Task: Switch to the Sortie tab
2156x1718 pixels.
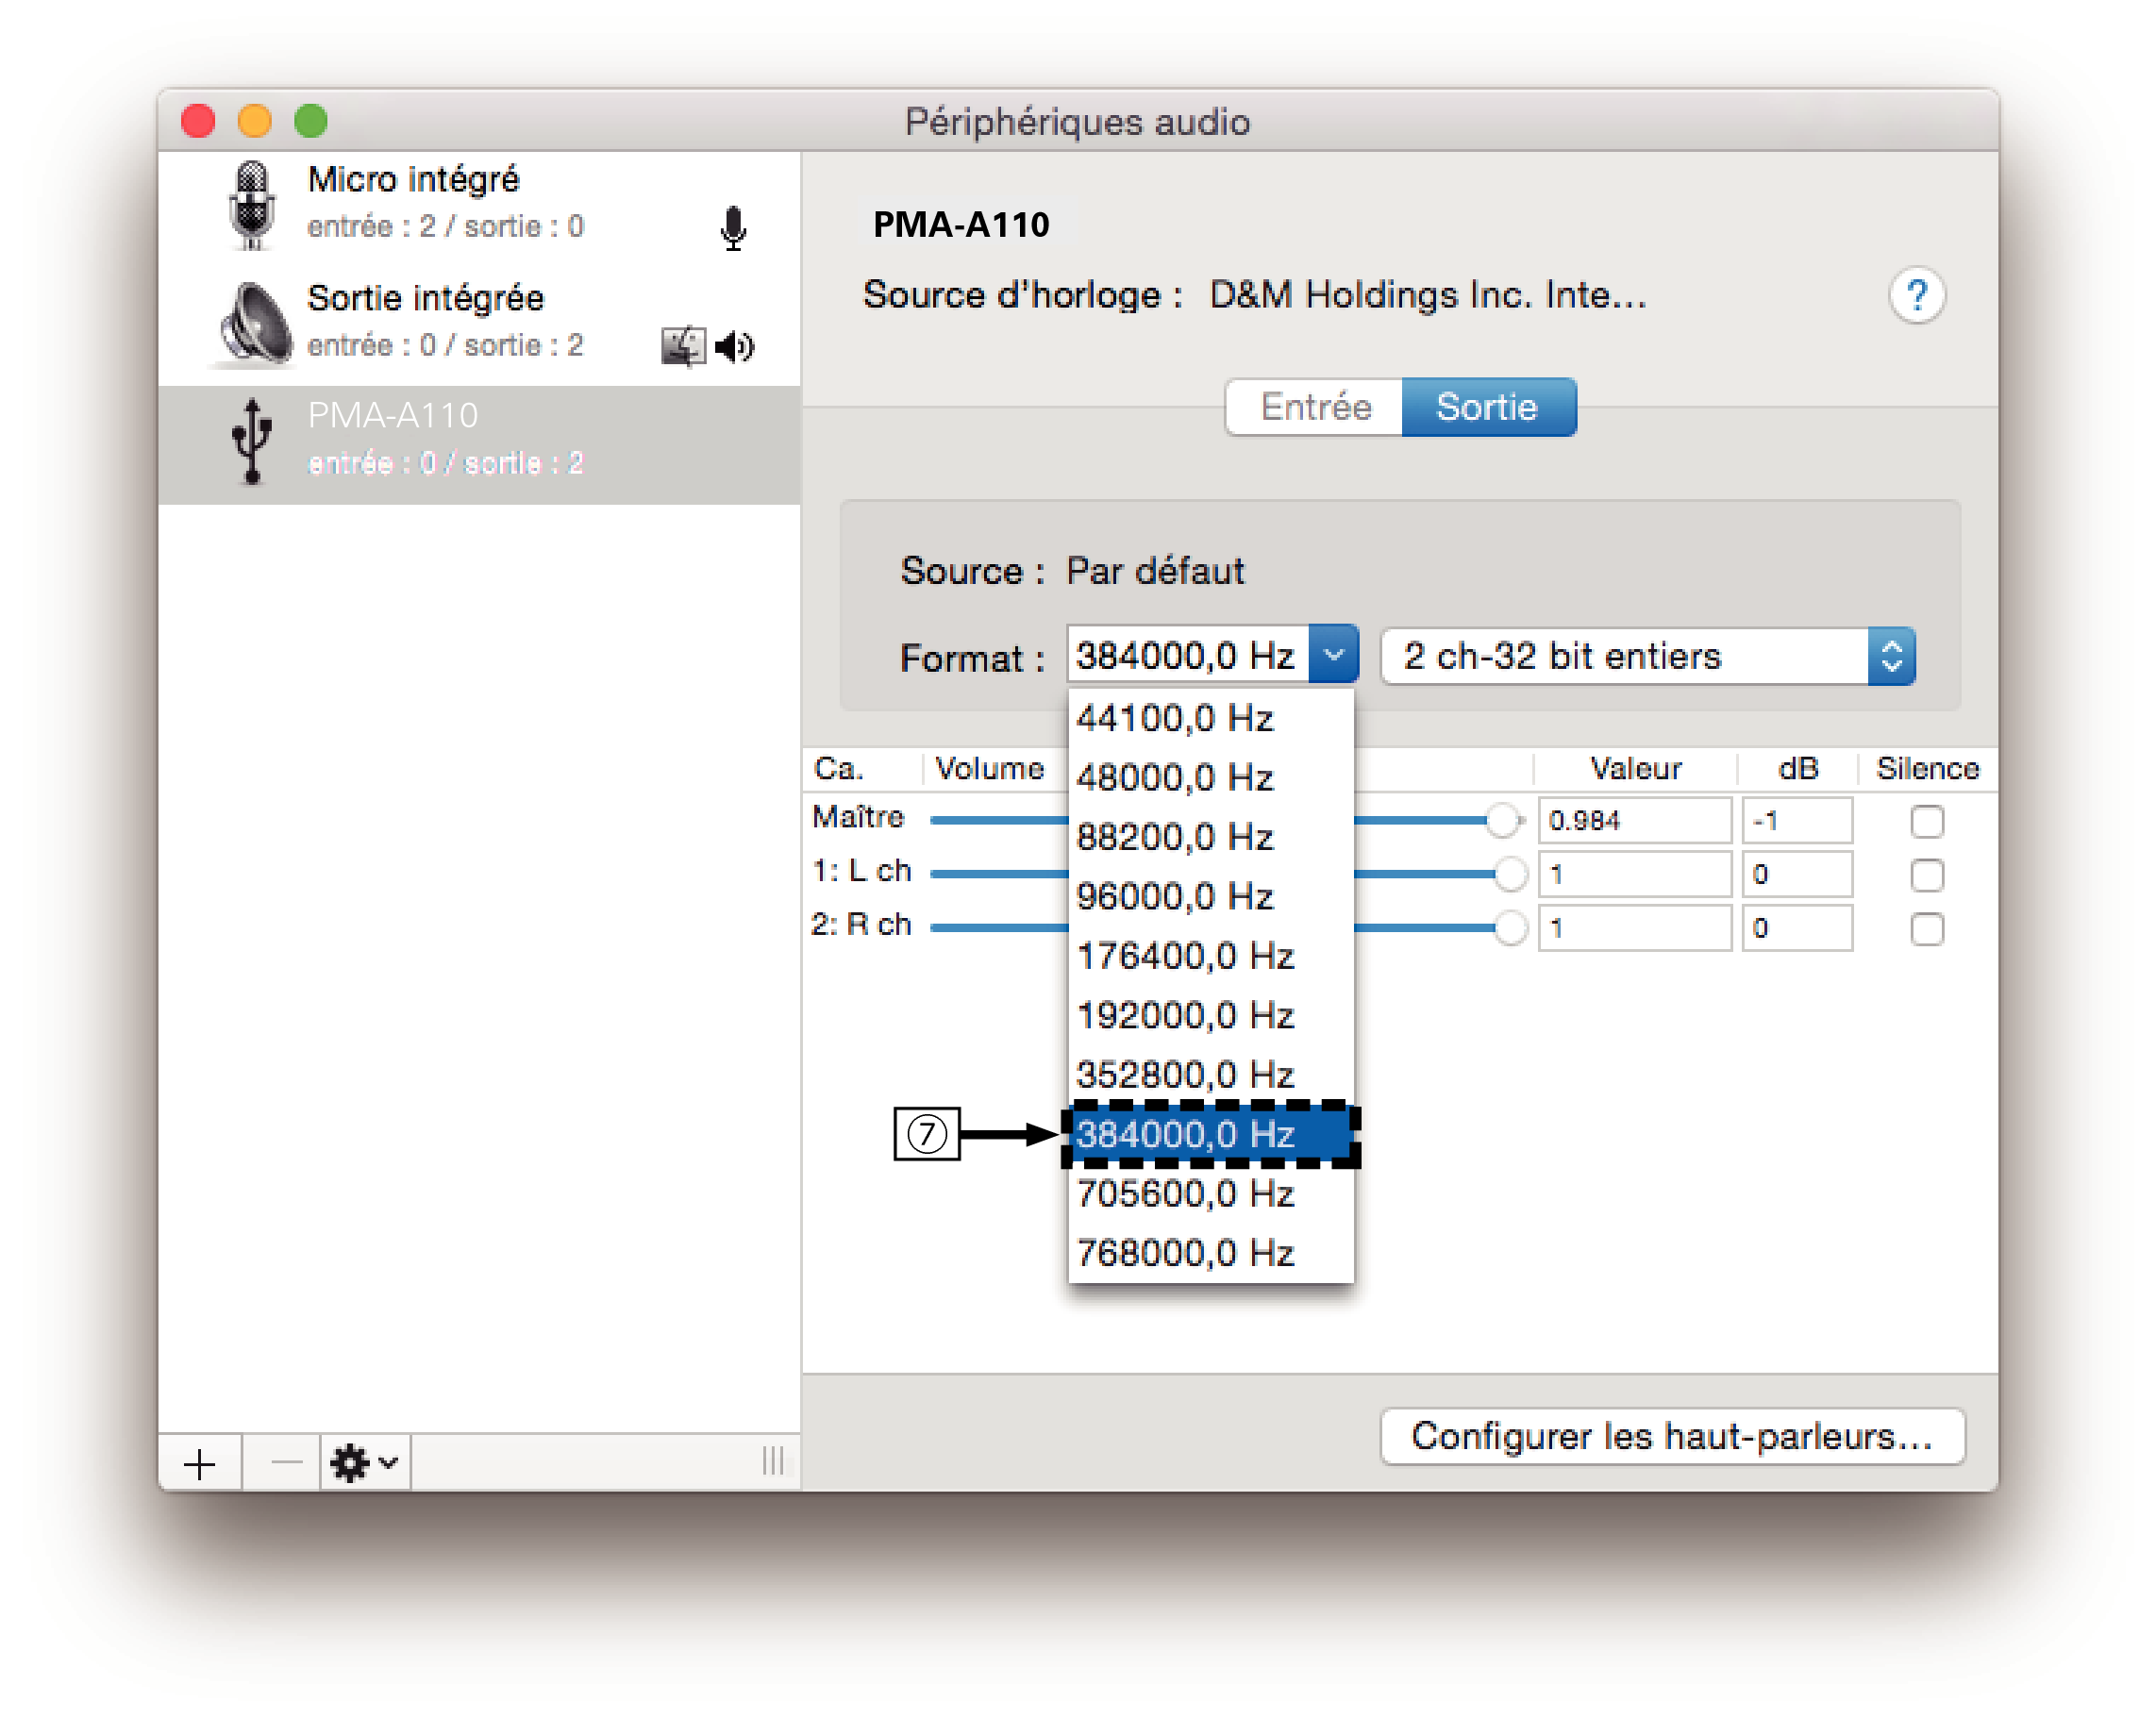Action: [1488, 406]
